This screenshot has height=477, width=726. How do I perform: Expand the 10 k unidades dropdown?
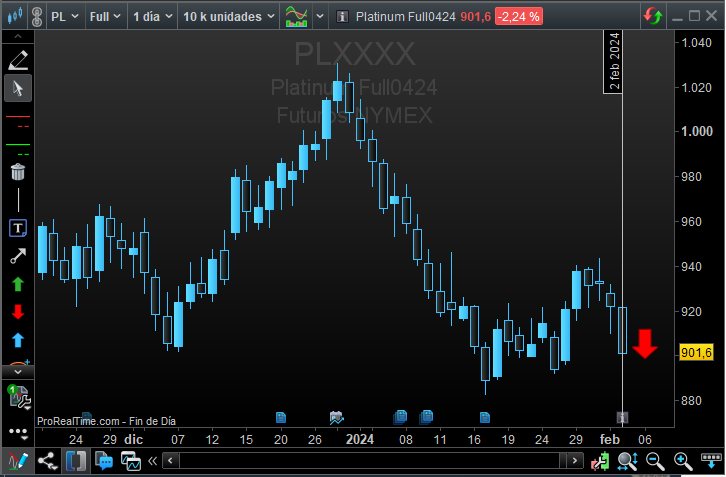click(229, 17)
